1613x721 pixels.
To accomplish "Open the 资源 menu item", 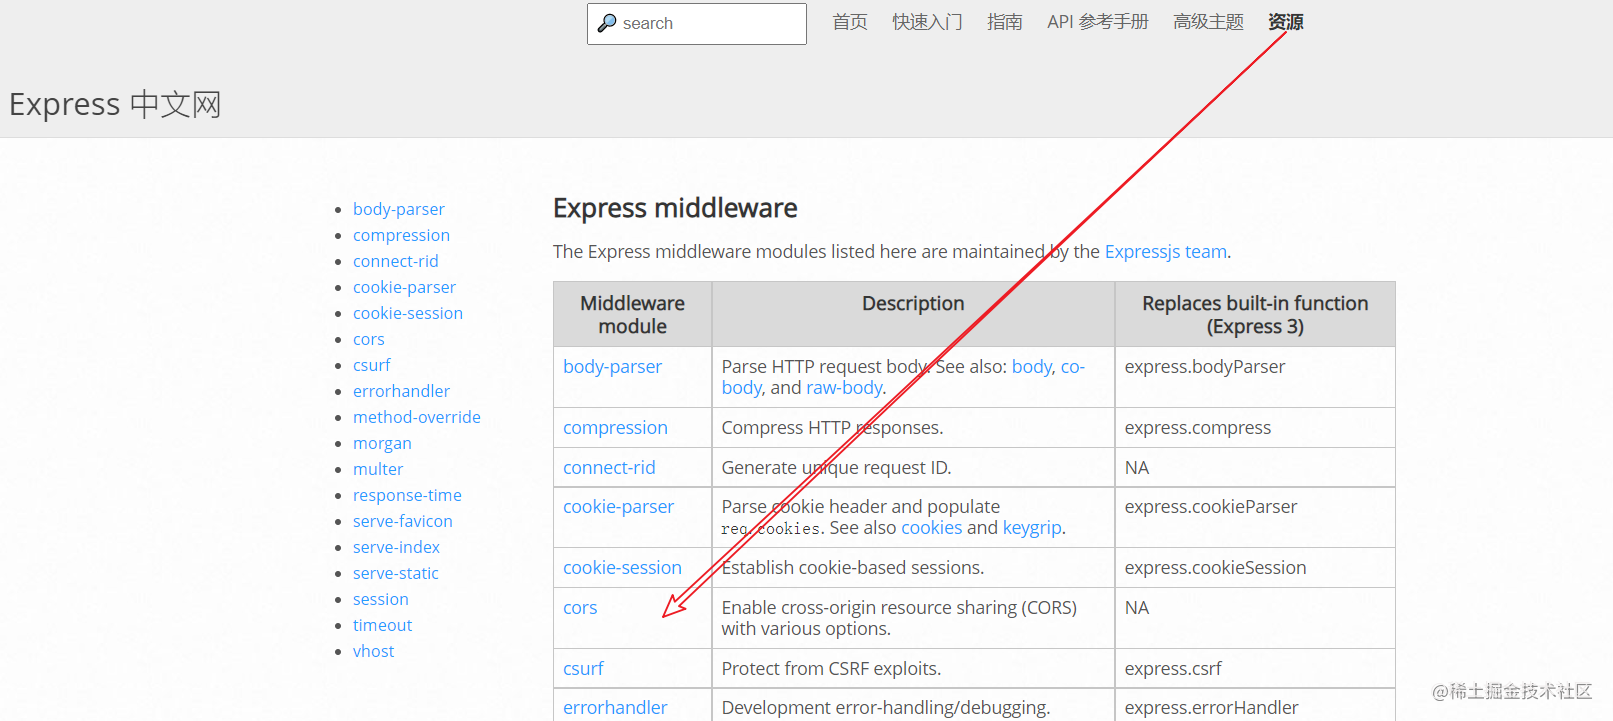I will point(1286,22).
